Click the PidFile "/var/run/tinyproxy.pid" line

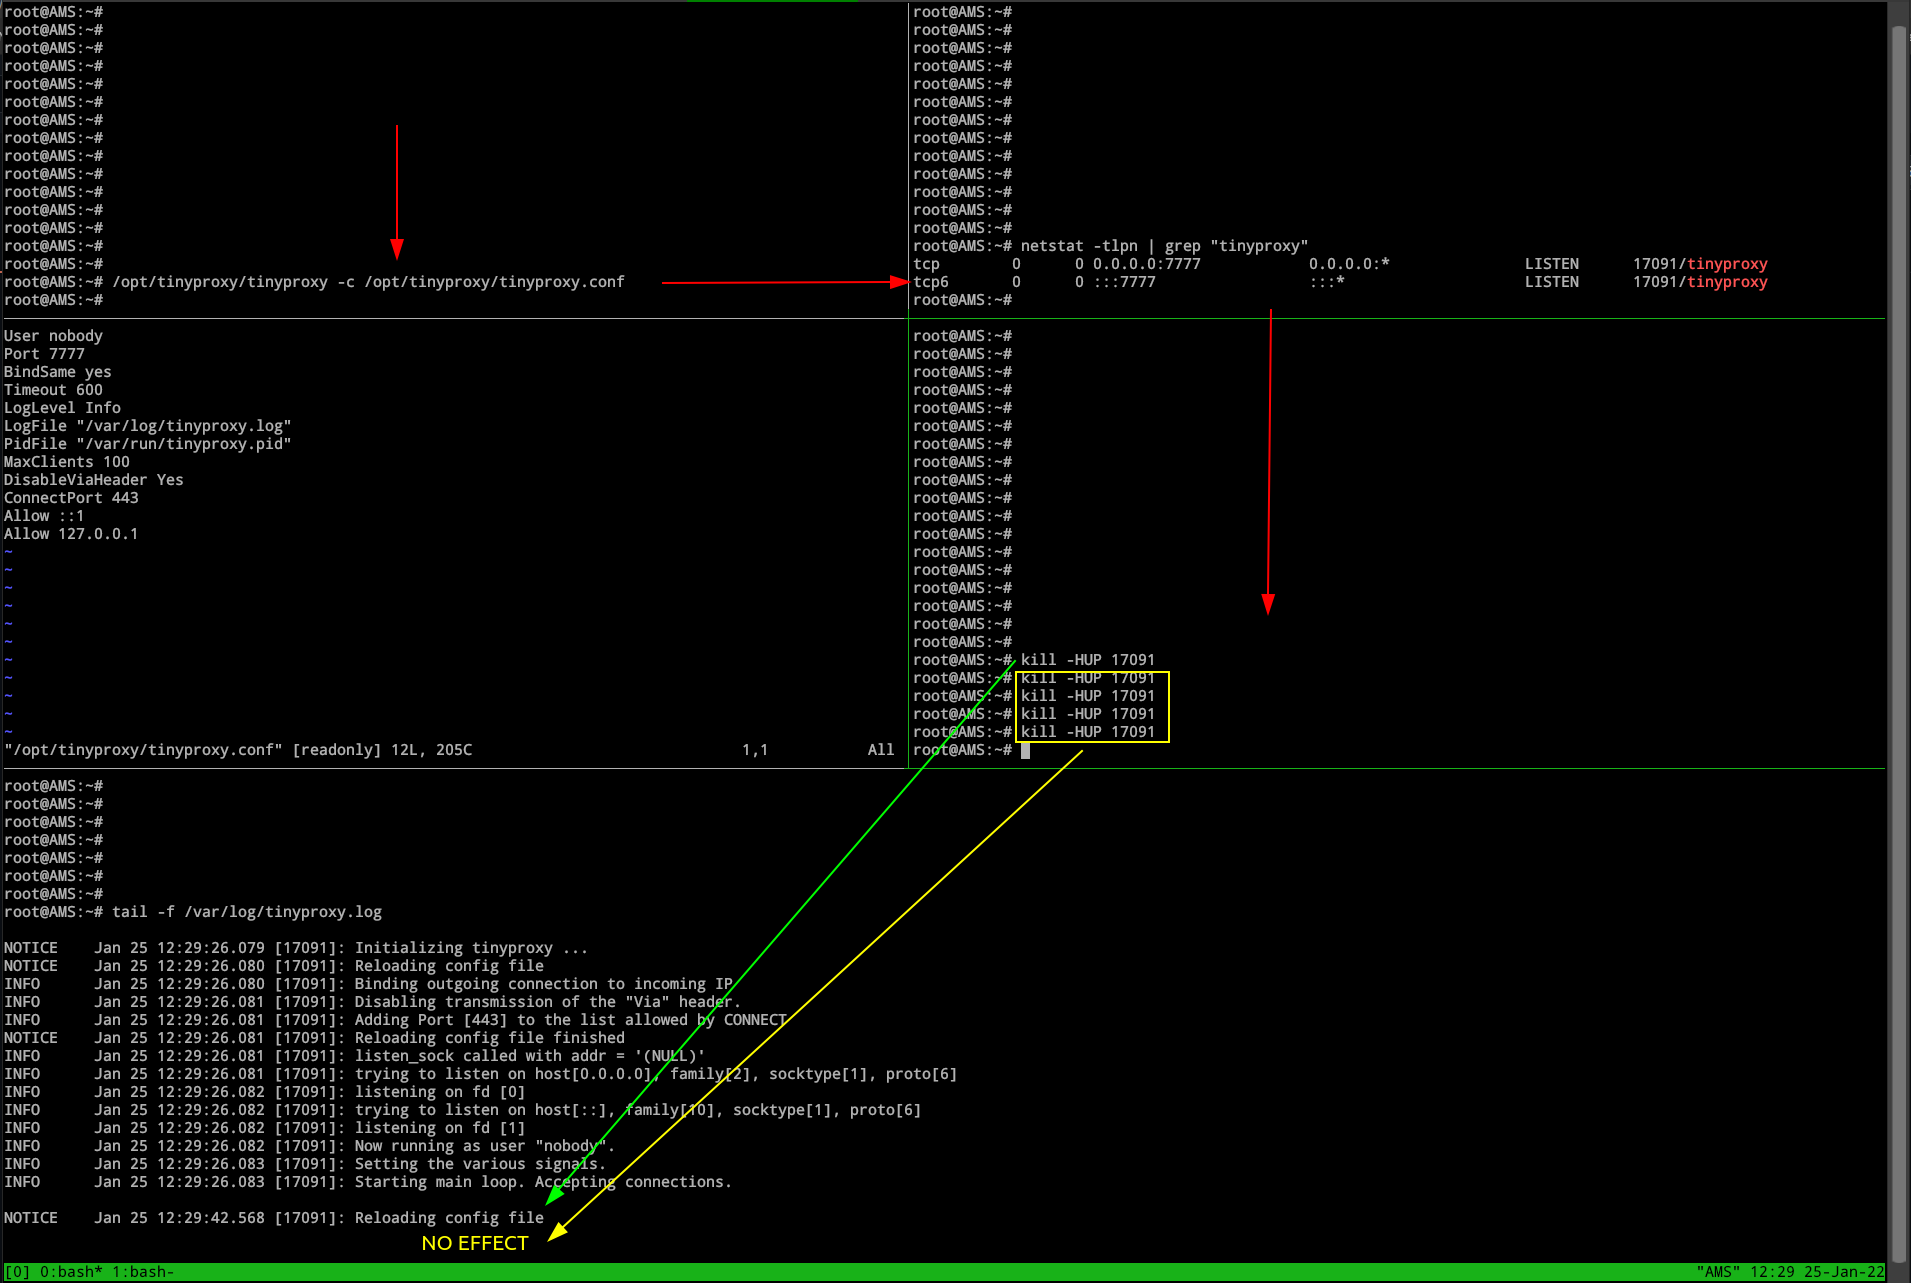[x=147, y=444]
